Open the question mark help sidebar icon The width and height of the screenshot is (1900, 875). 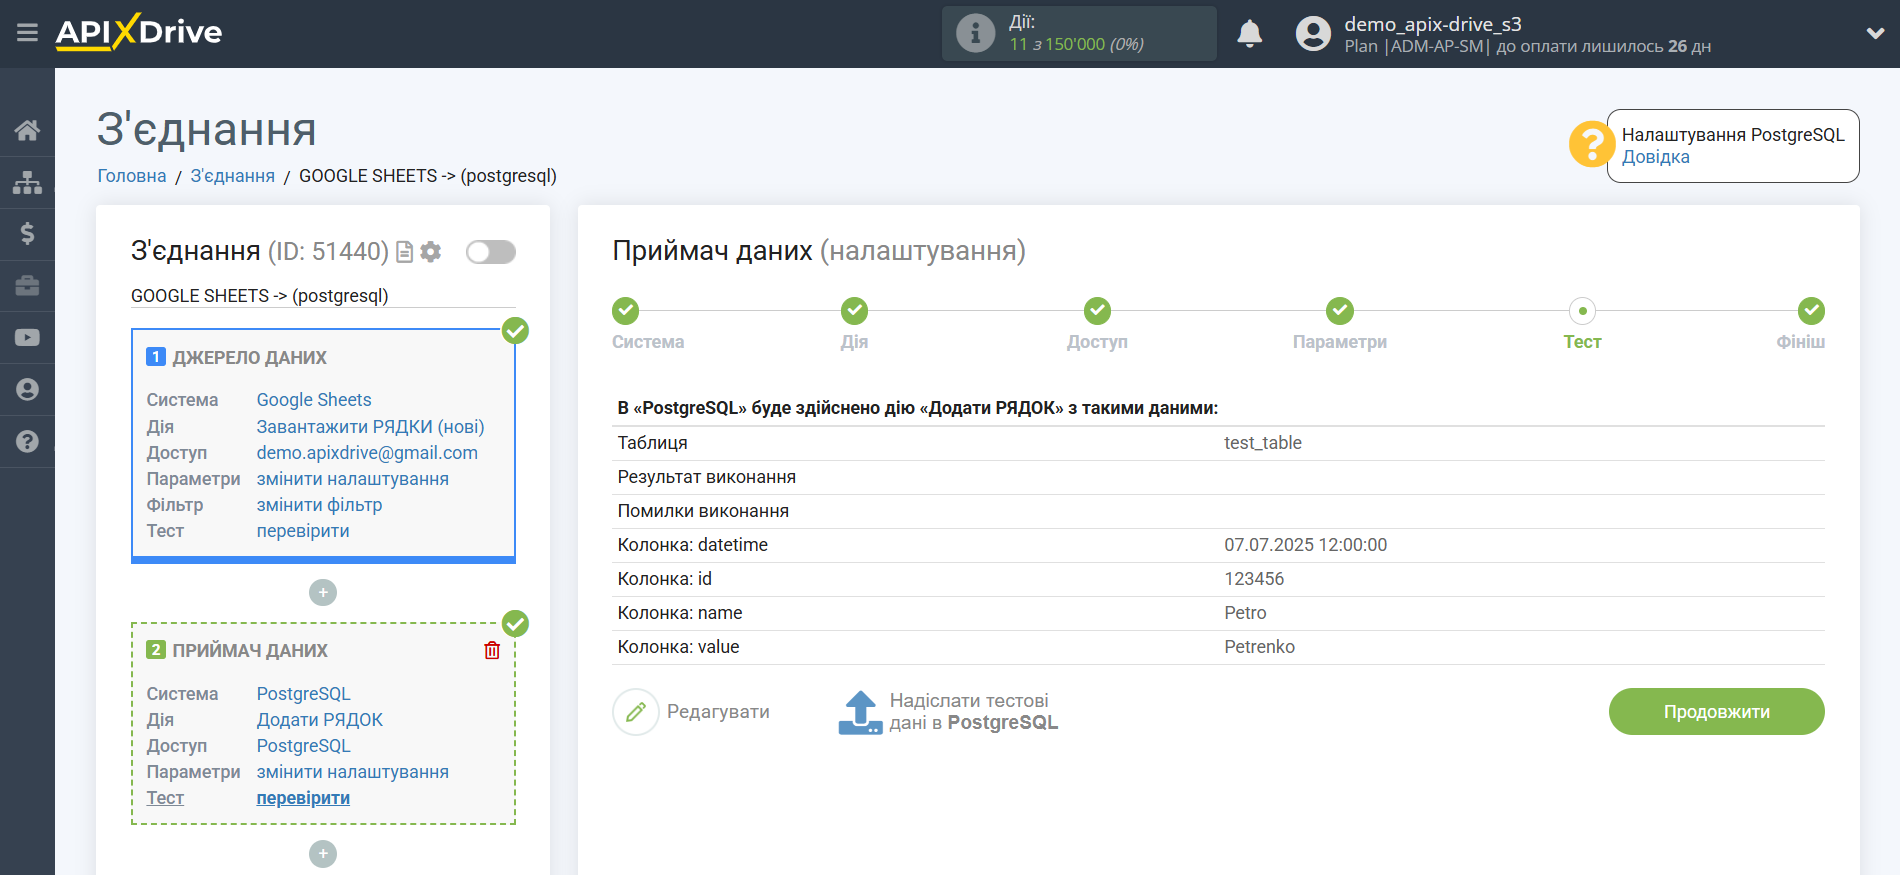pos(27,442)
